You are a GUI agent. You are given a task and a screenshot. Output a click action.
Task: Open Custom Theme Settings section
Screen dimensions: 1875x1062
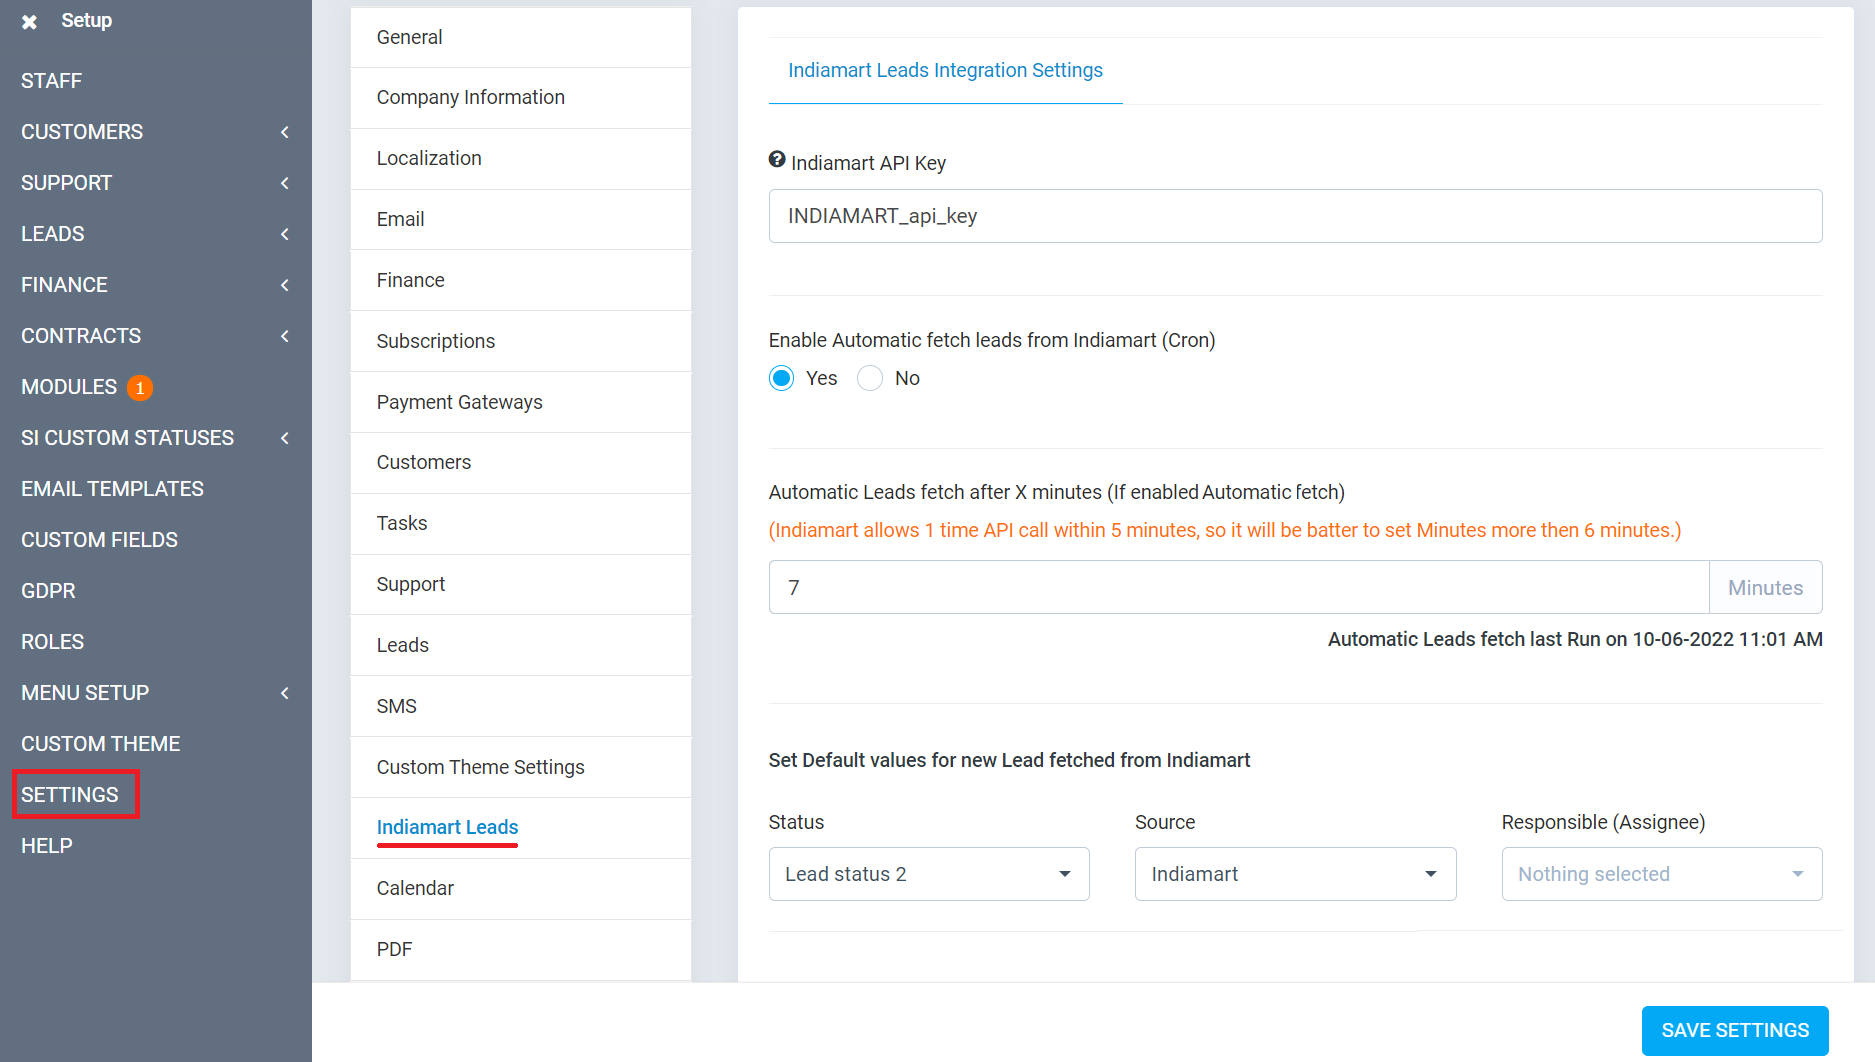click(x=480, y=767)
